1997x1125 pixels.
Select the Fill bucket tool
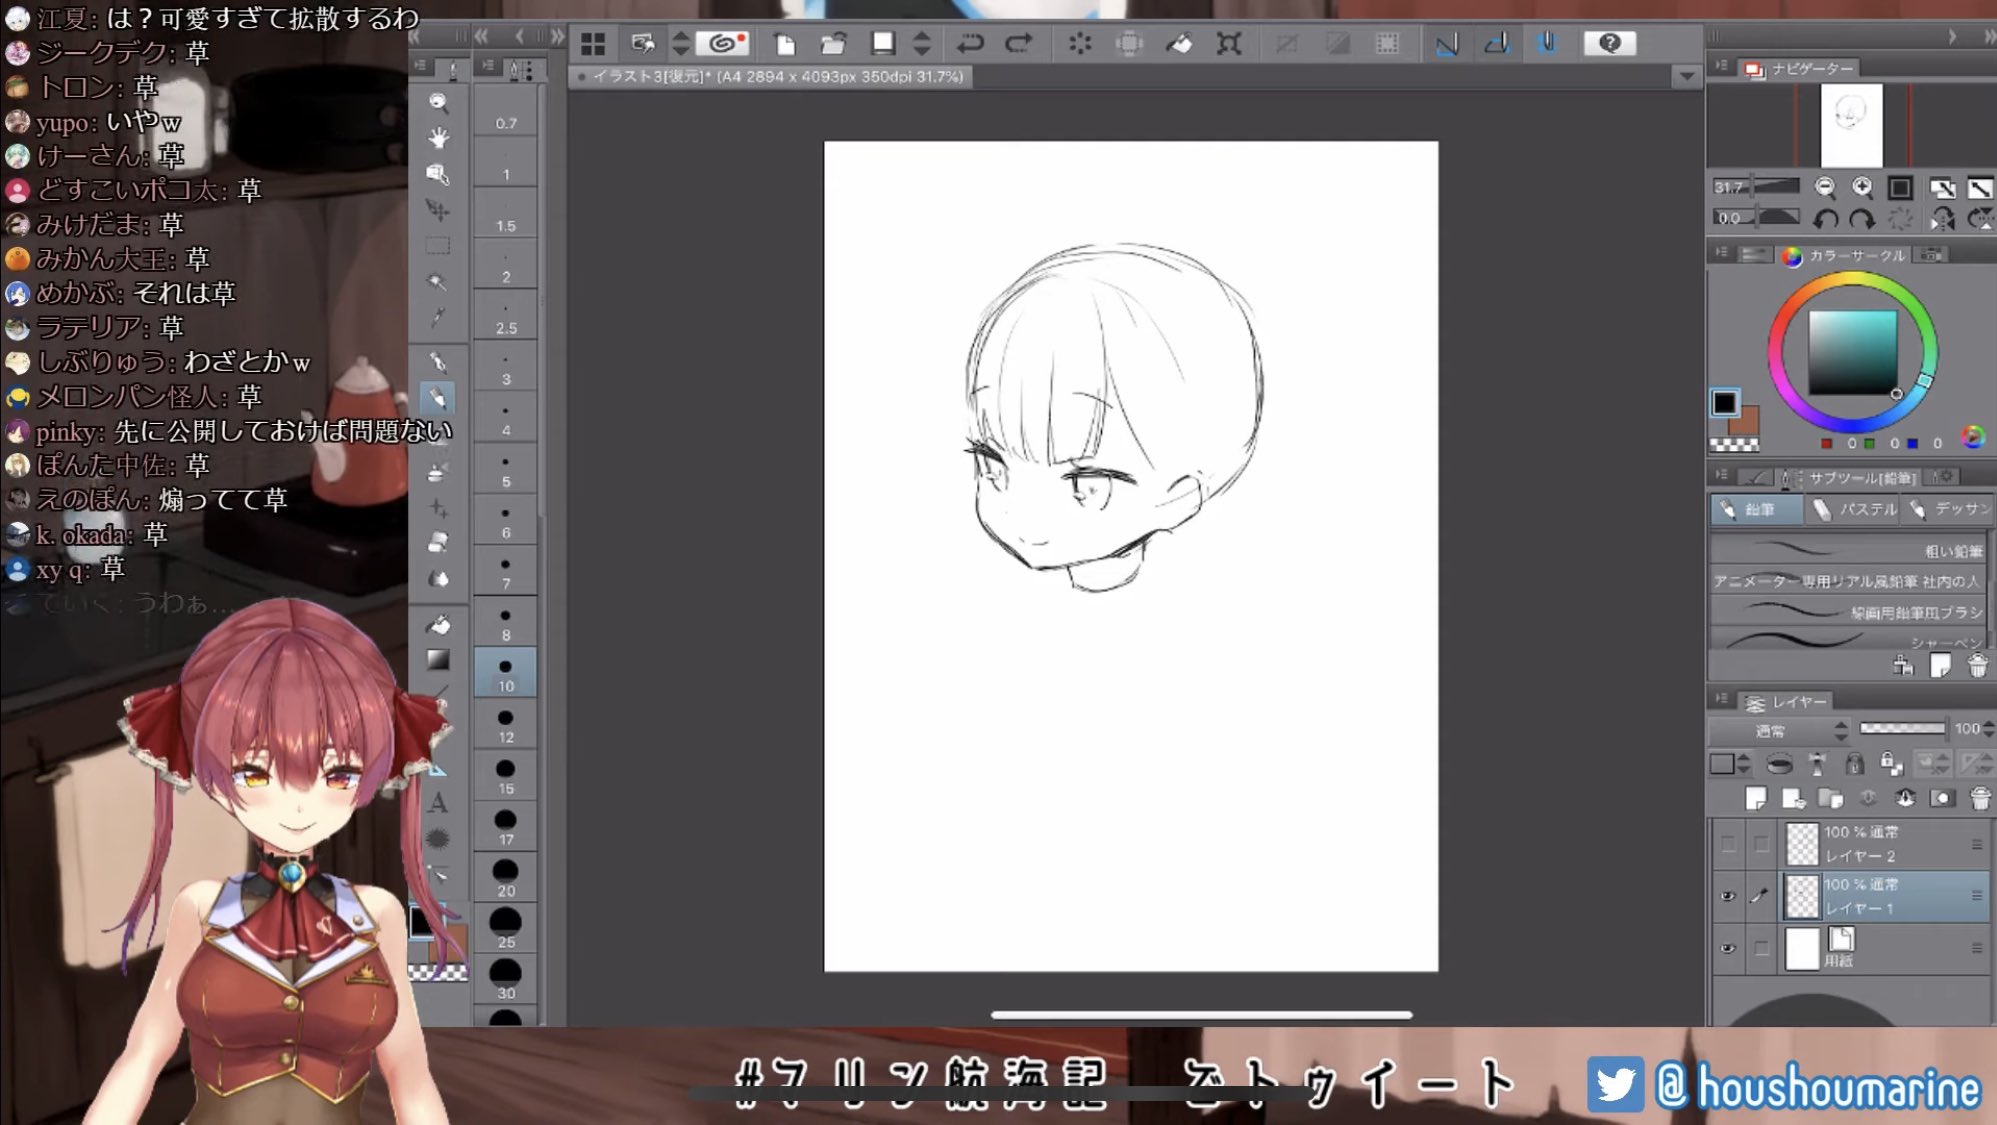[x=438, y=625]
